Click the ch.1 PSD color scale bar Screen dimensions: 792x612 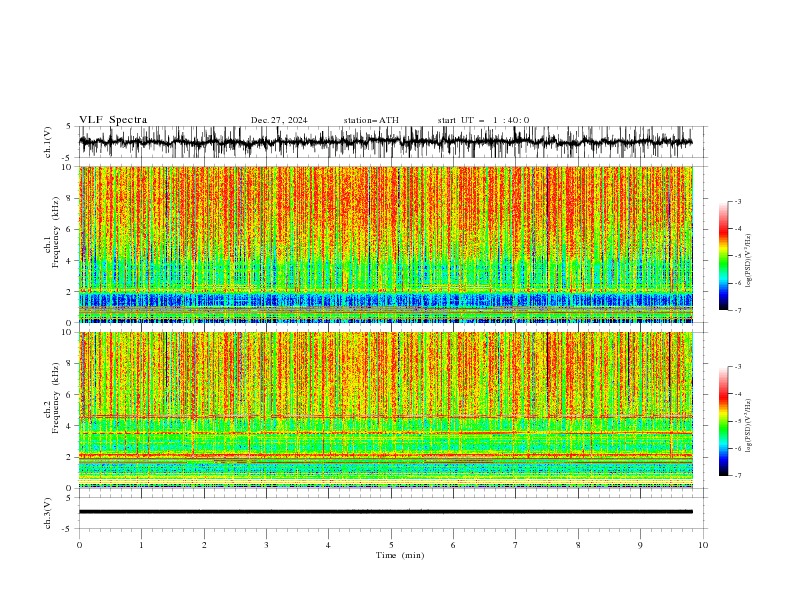[x=723, y=256]
